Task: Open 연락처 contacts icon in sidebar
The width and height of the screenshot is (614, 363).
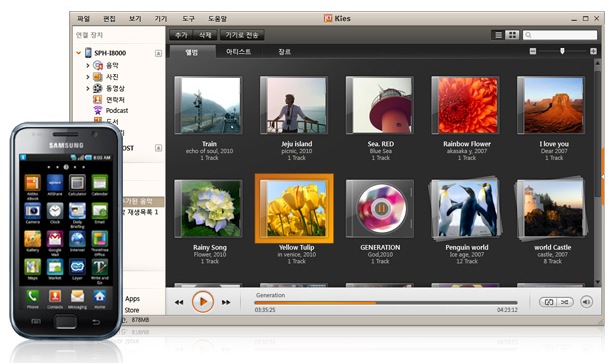Action: [98, 99]
